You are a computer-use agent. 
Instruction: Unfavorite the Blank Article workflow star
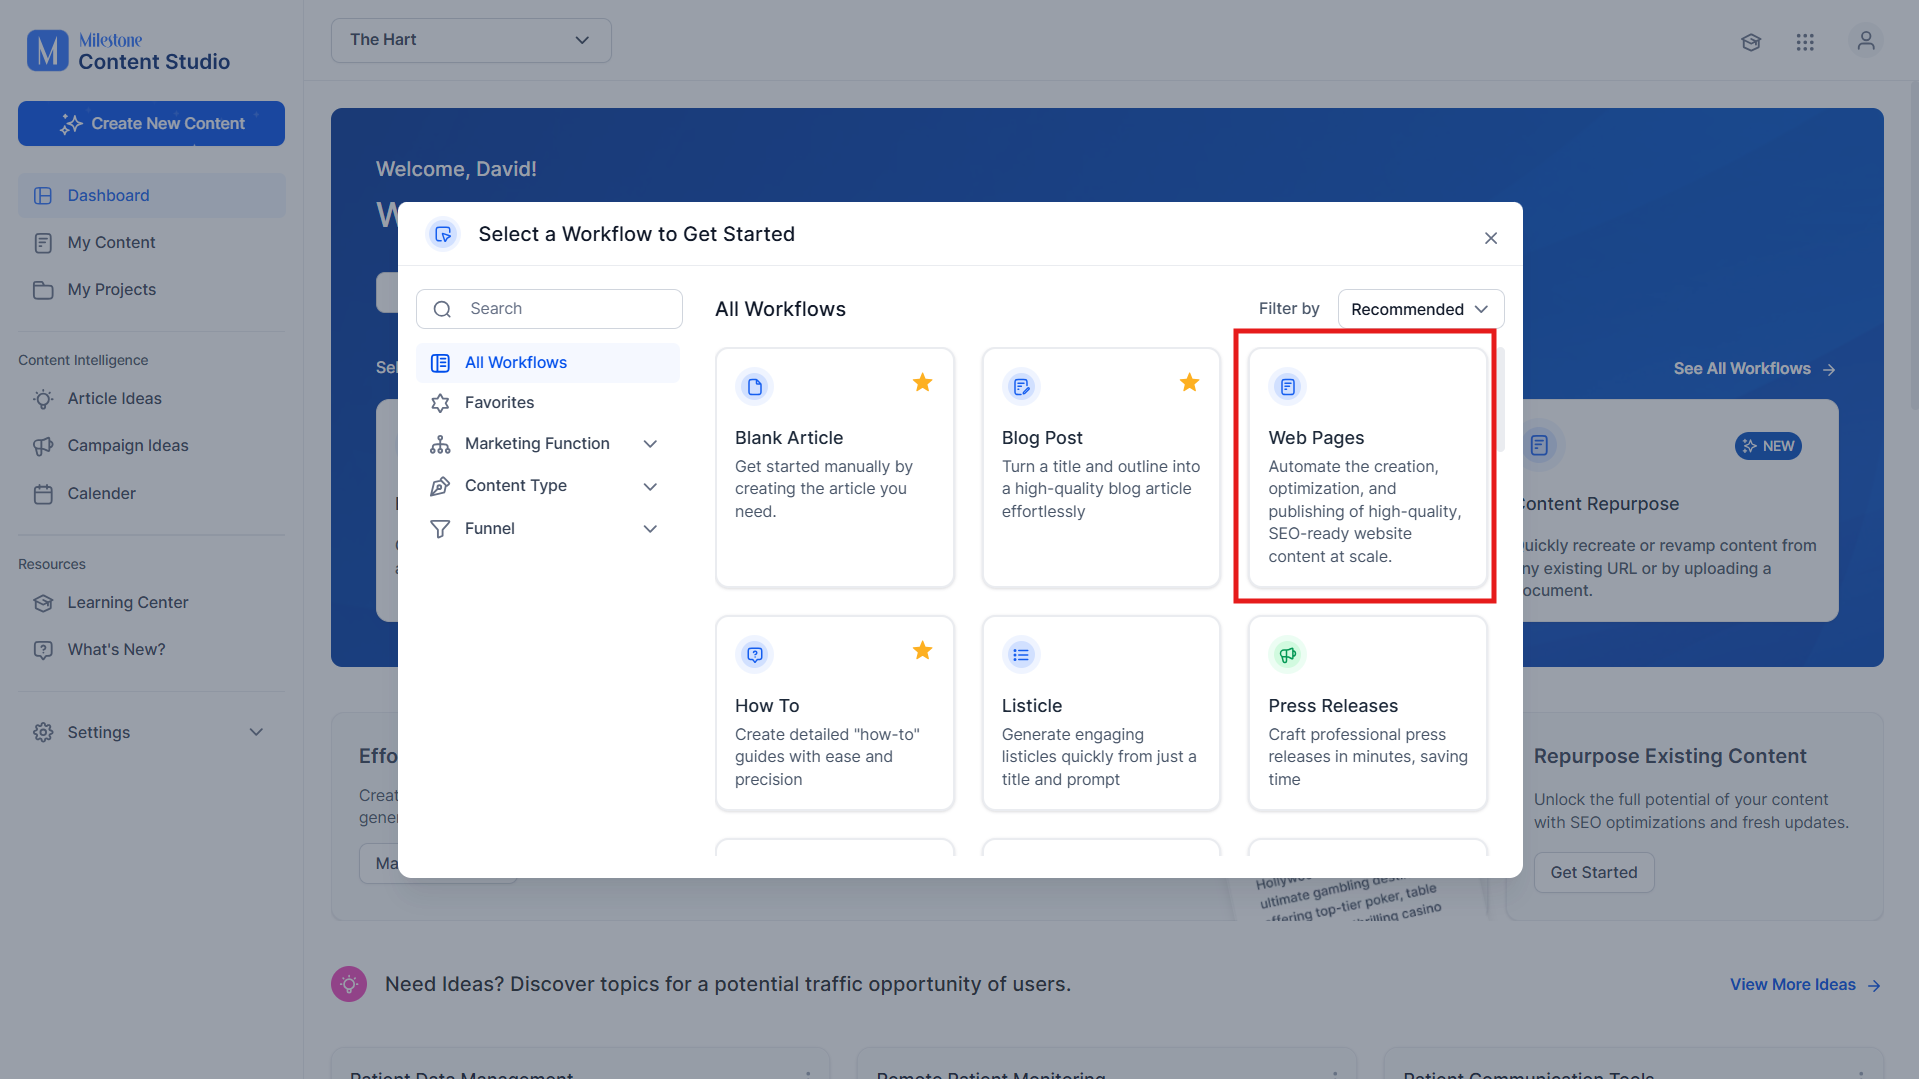pyautogui.click(x=922, y=383)
